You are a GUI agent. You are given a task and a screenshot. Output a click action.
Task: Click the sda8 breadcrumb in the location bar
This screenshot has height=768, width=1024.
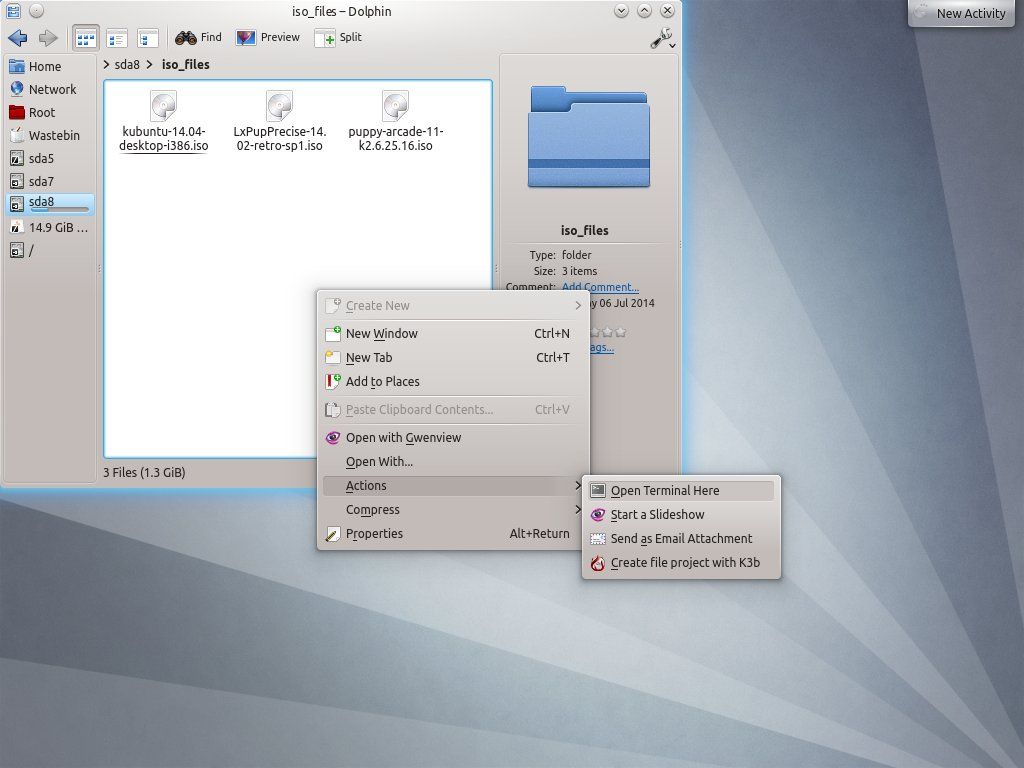127,64
